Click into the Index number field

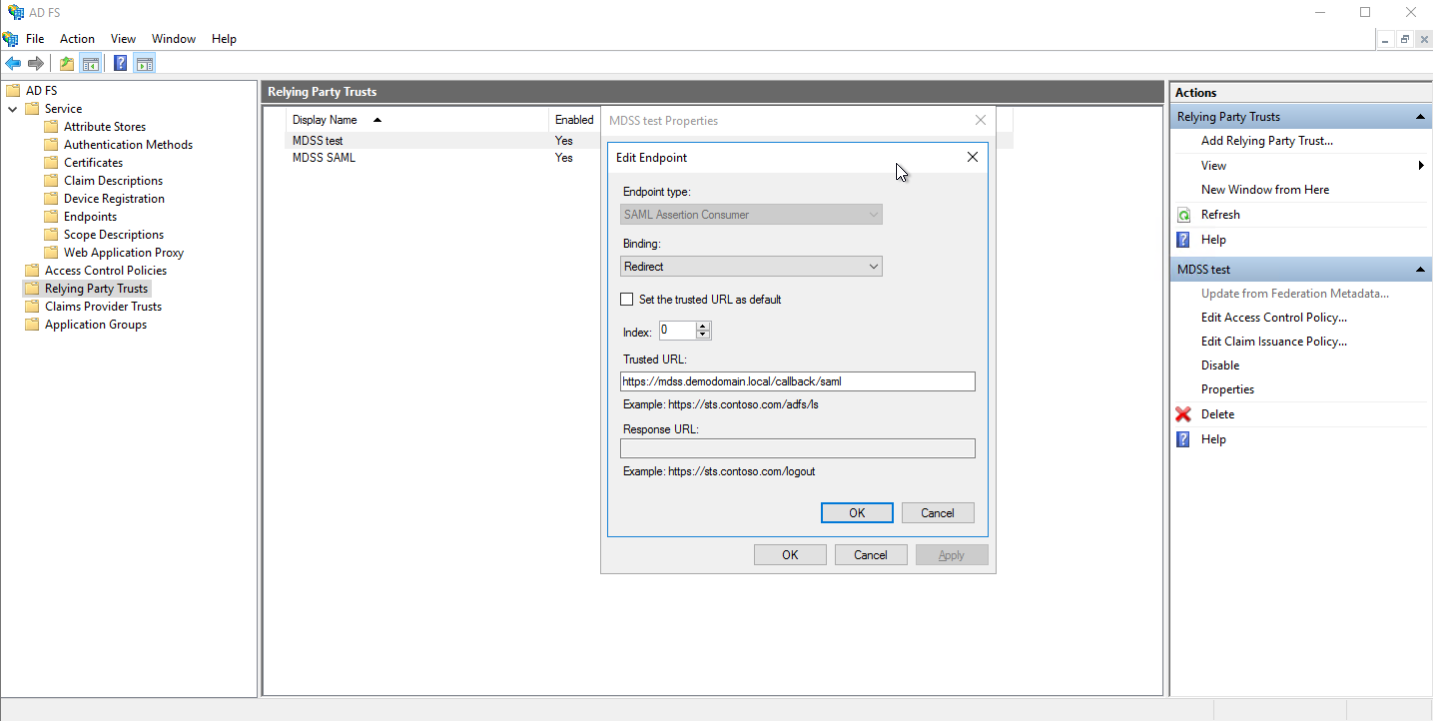click(677, 331)
